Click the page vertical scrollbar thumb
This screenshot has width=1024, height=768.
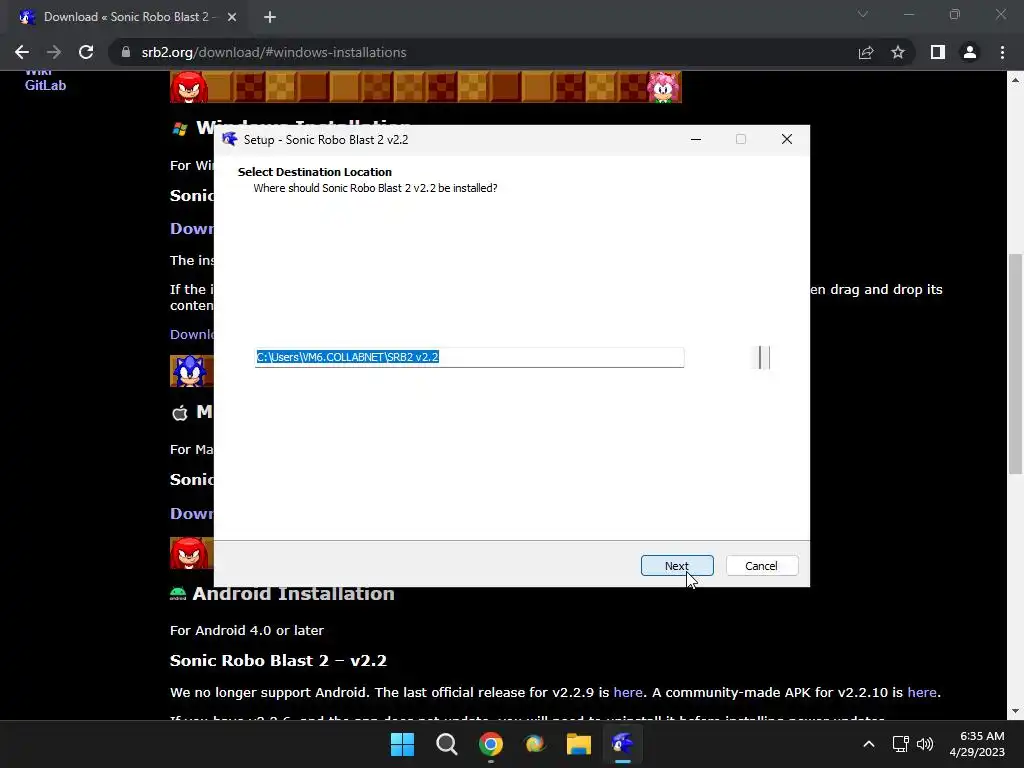(x=1015, y=364)
